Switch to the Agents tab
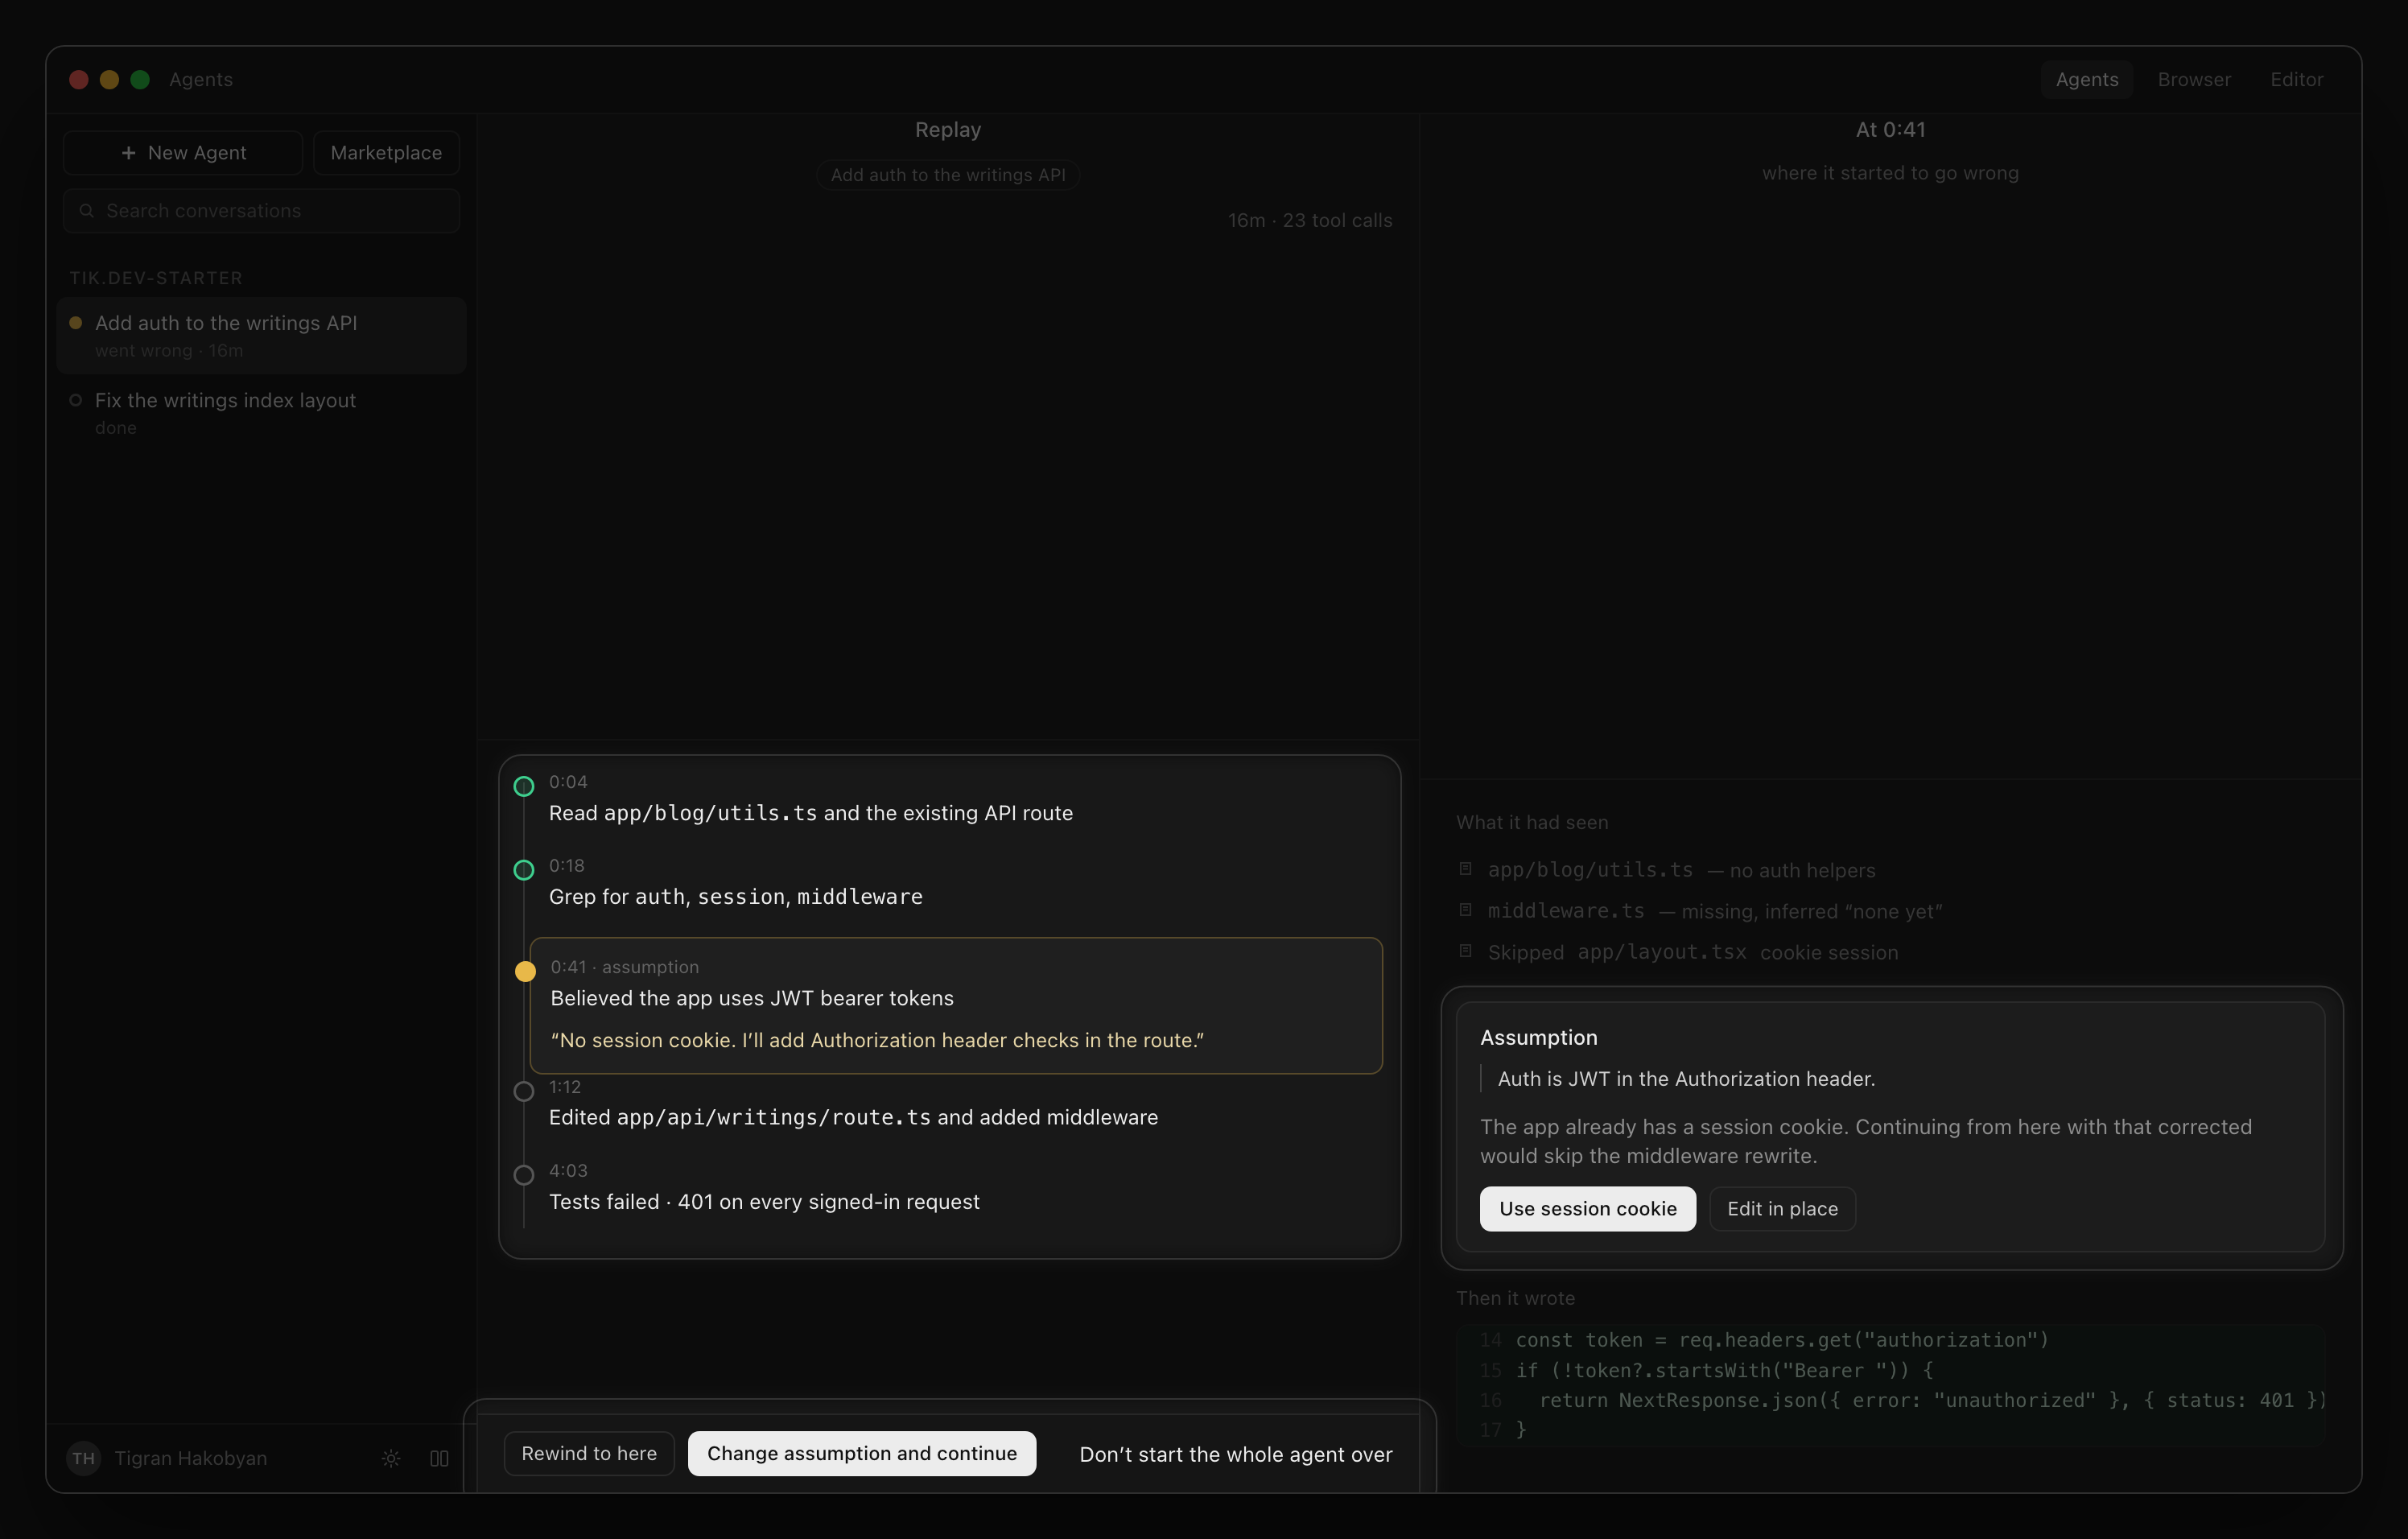Screen dimensions: 2408x1539 (2087, 79)
